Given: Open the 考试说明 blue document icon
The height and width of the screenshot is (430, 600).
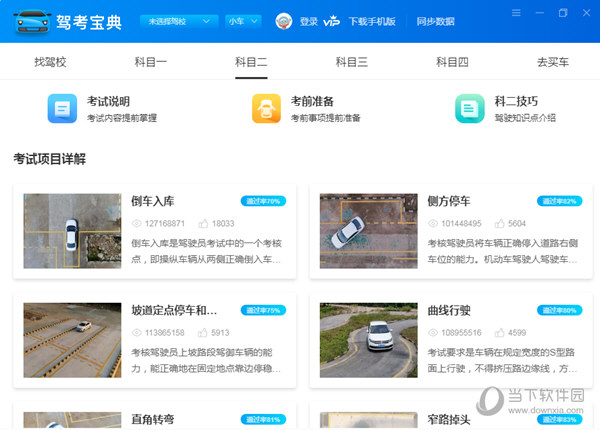Looking at the screenshot, I should pos(62,109).
